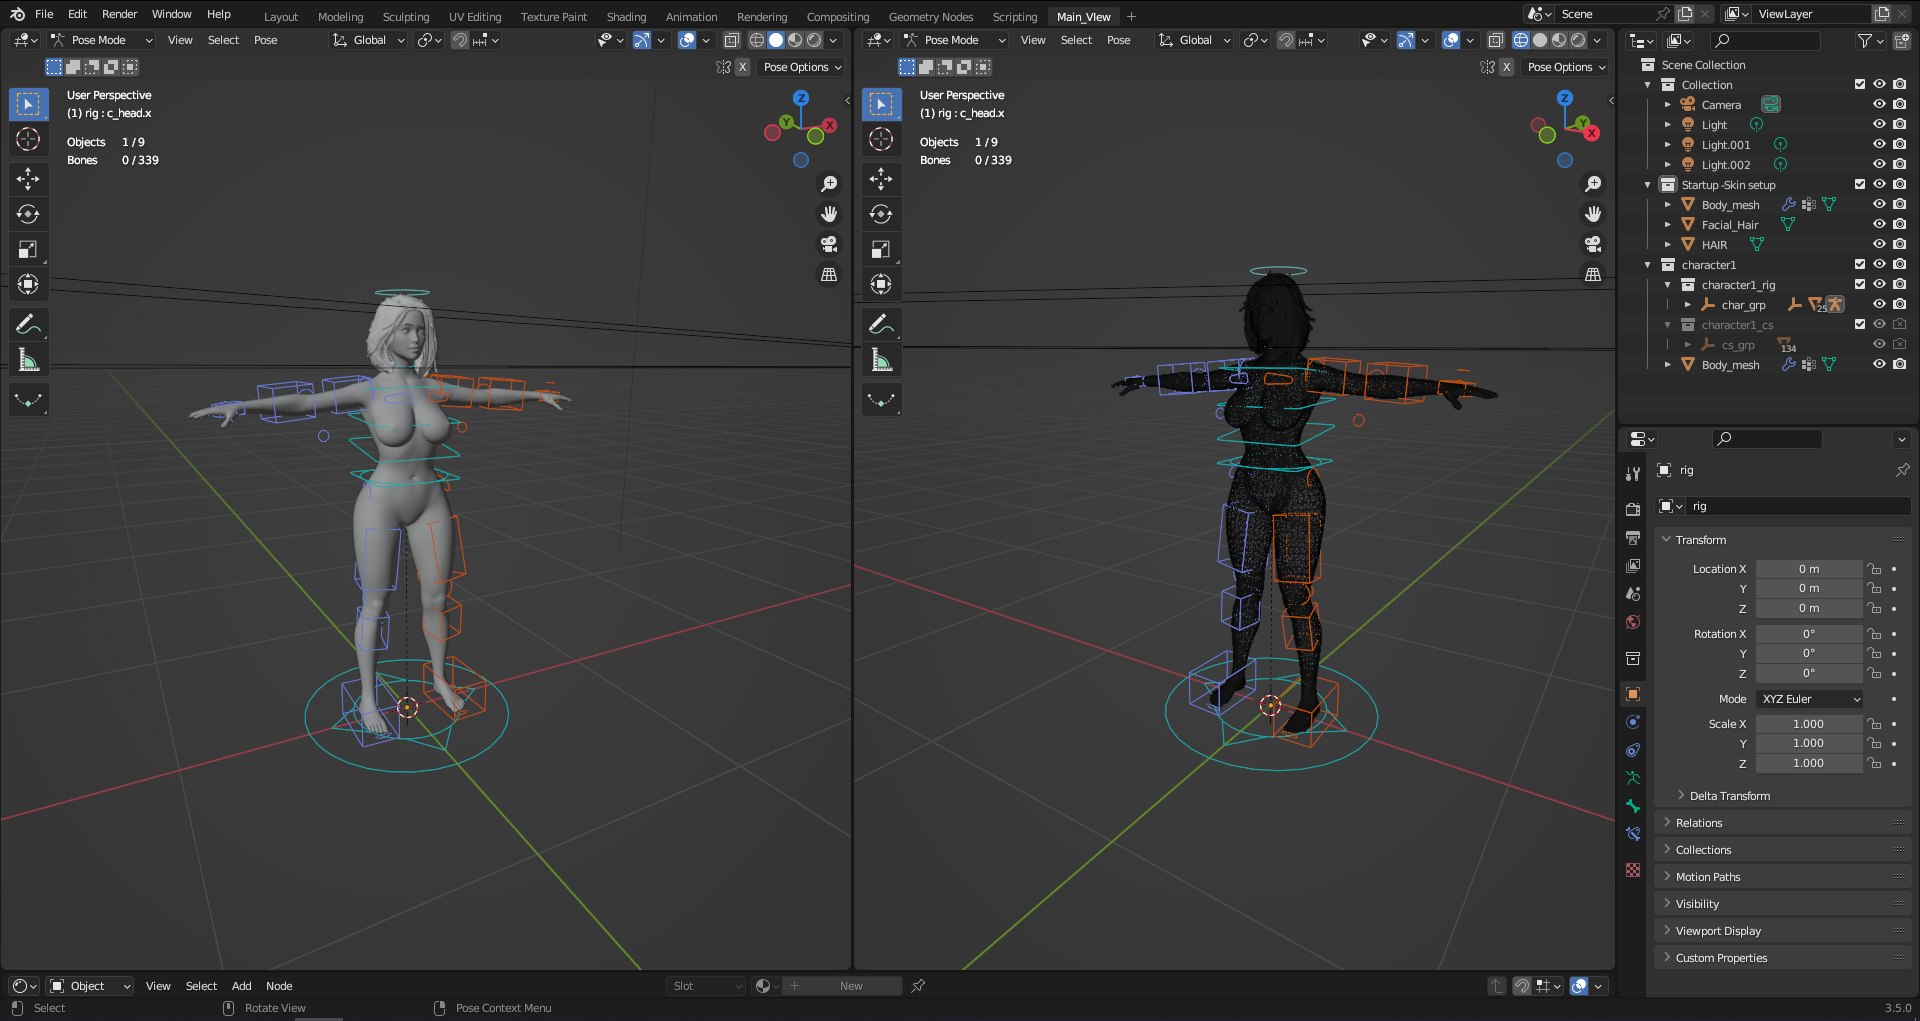Viewport: 1920px width, 1021px height.
Task: Click the Scale X value field
Action: [x=1808, y=724]
